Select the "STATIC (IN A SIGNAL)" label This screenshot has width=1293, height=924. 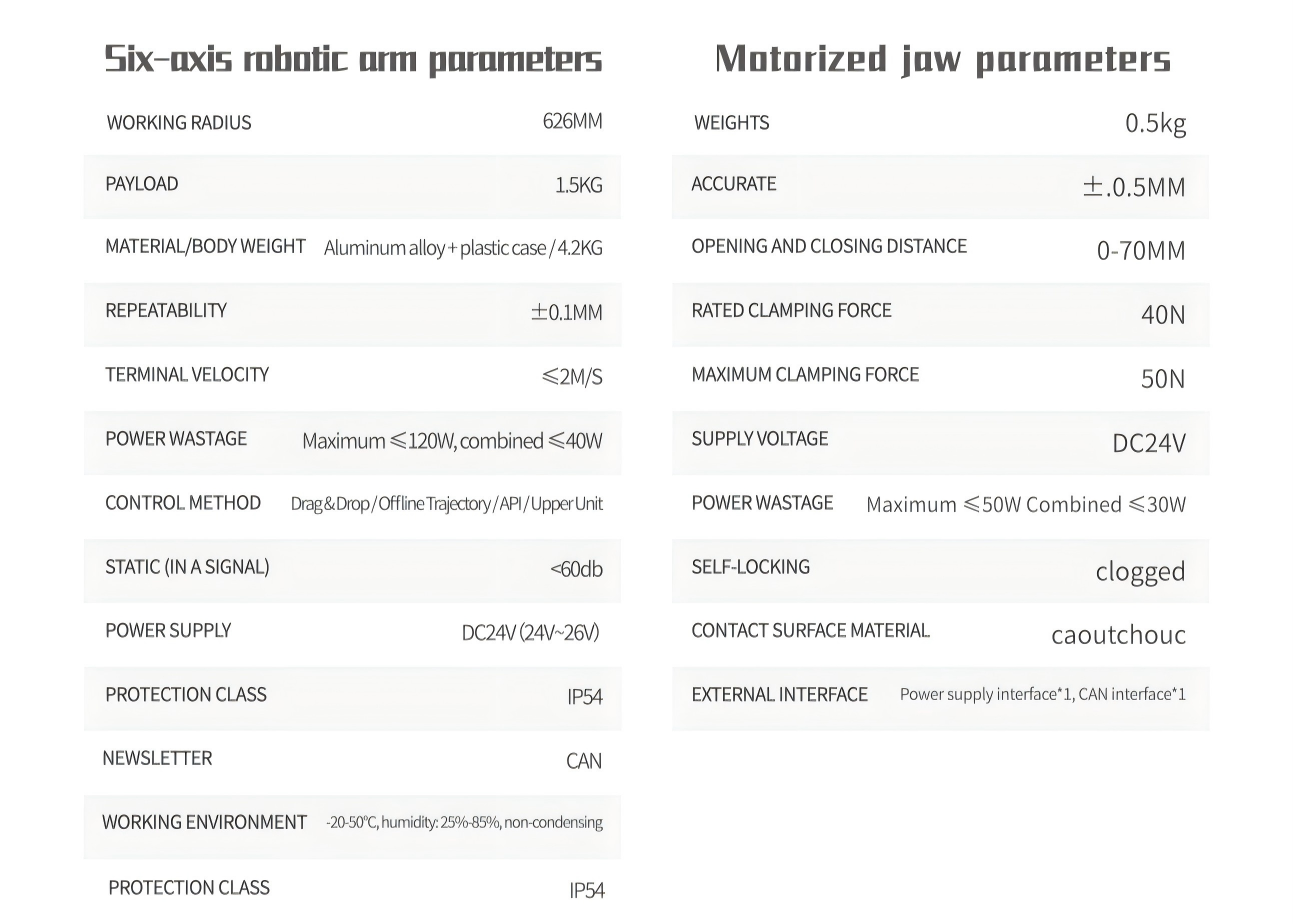[187, 567]
